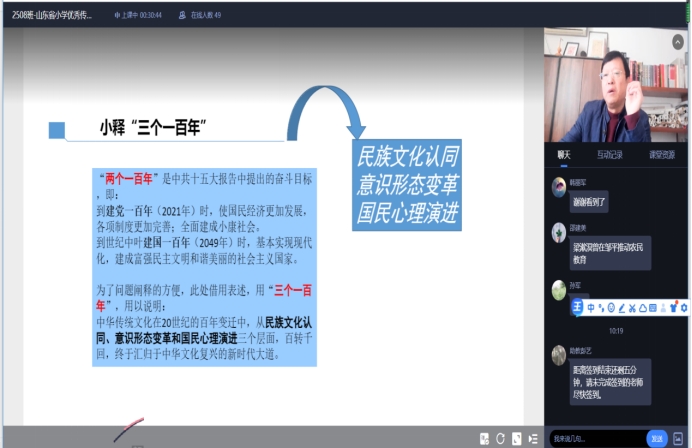Click the avatar of user 孙军
The width and height of the screenshot is (692, 448).
pyautogui.click(x=559, y=290)
